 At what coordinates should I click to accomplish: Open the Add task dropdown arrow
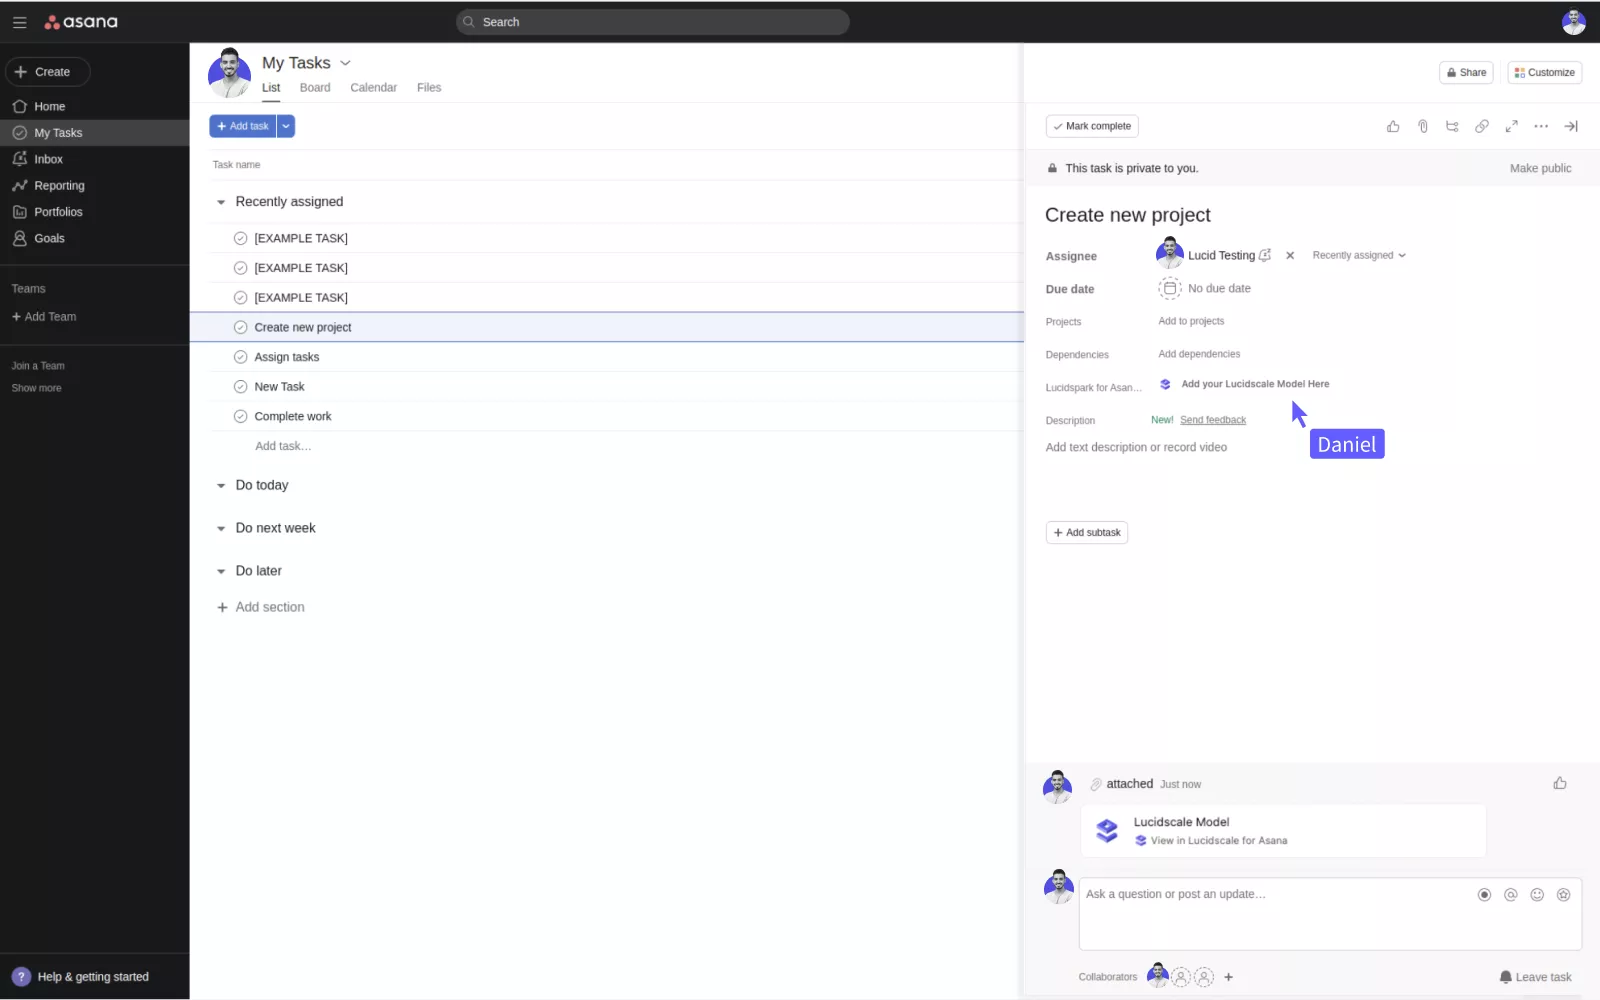click(x=286, y=126)
